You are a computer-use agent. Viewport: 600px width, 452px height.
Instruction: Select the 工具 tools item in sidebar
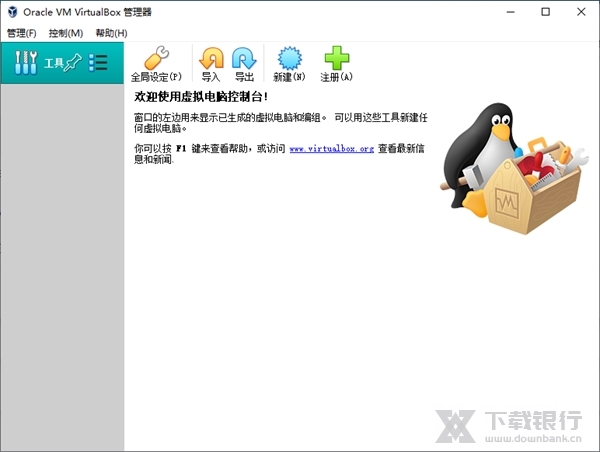click(x=62, y=63)
